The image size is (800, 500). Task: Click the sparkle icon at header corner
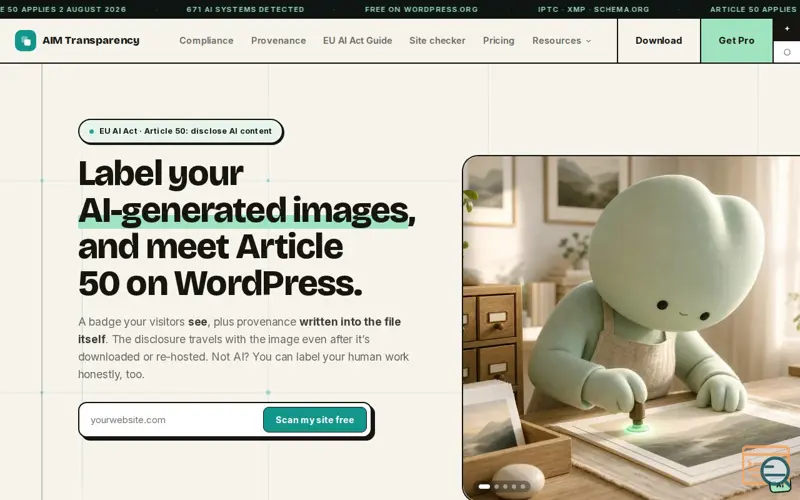point(787,29)
